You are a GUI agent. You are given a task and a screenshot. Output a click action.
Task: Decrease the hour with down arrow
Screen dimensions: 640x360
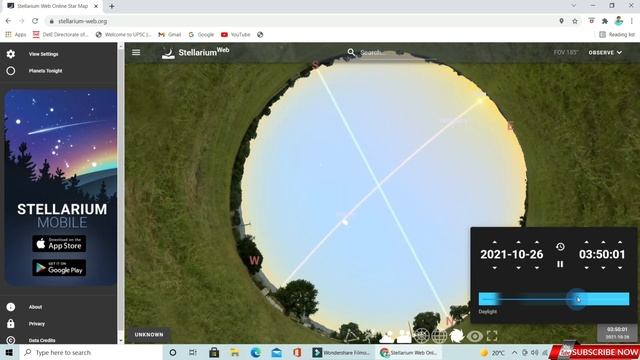587,268
